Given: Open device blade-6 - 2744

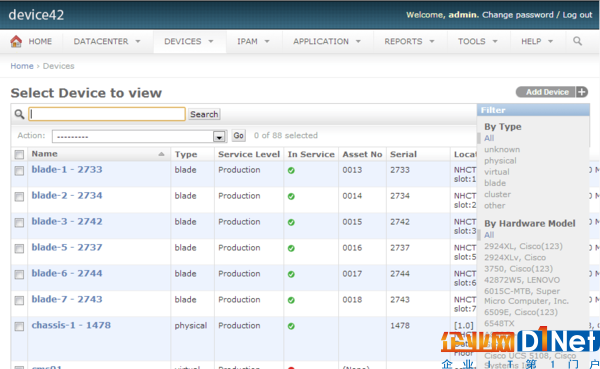Looking at the screenshot, I should pos(67,273).
